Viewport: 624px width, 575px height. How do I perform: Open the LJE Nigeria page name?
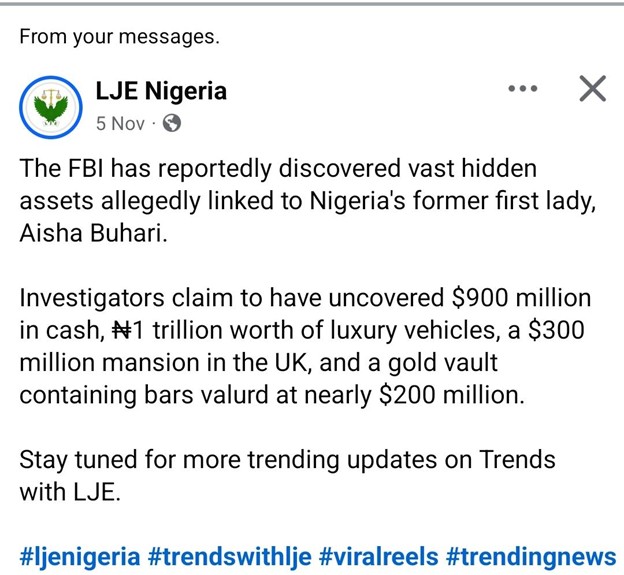click(x=161, y=92)
